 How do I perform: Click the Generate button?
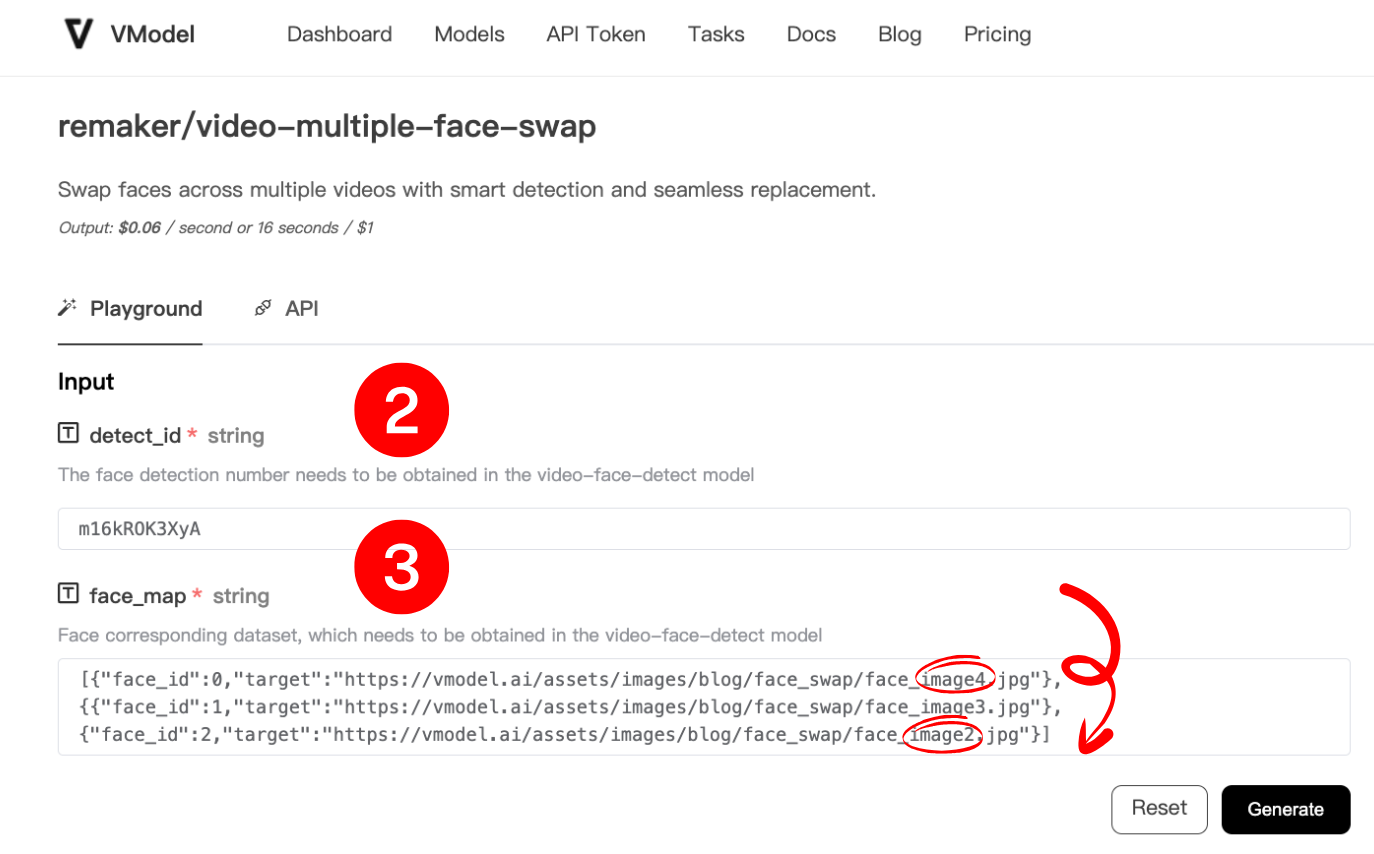(1286, 809)
